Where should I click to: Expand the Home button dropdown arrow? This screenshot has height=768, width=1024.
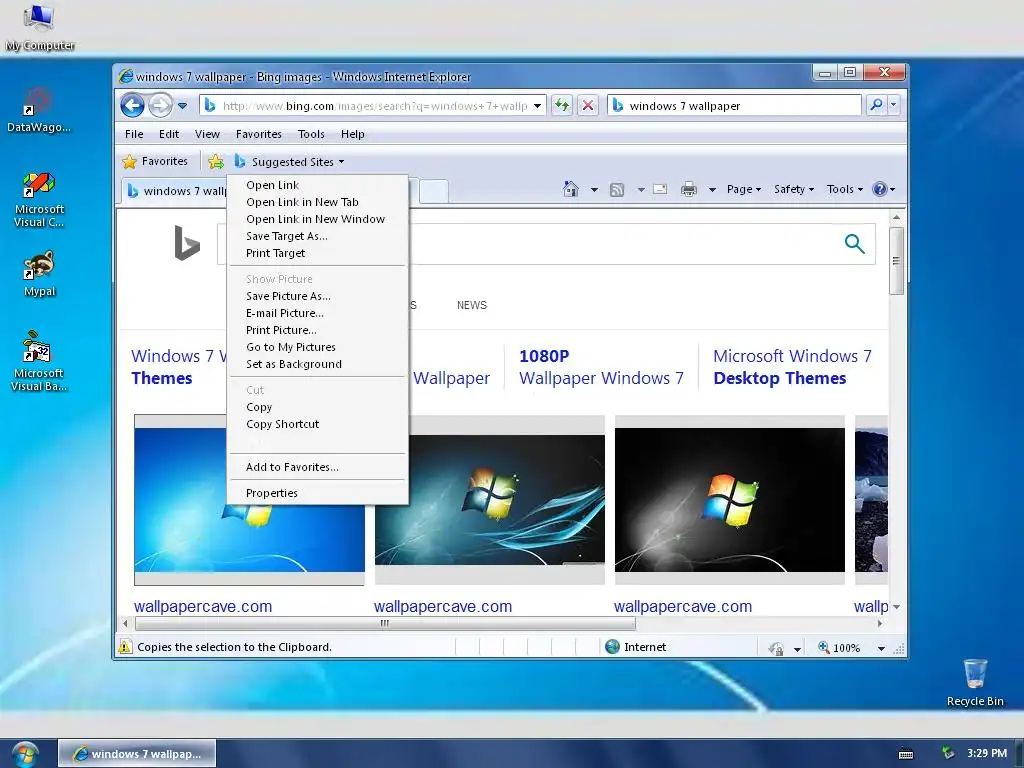click(594, 189)
